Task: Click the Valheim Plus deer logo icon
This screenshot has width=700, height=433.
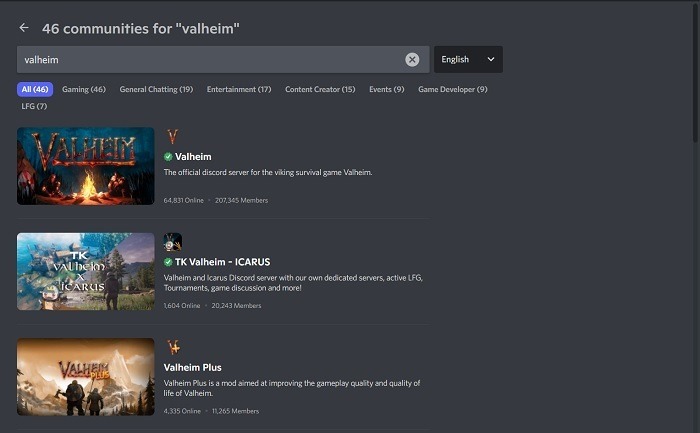Action: (173, 347)
